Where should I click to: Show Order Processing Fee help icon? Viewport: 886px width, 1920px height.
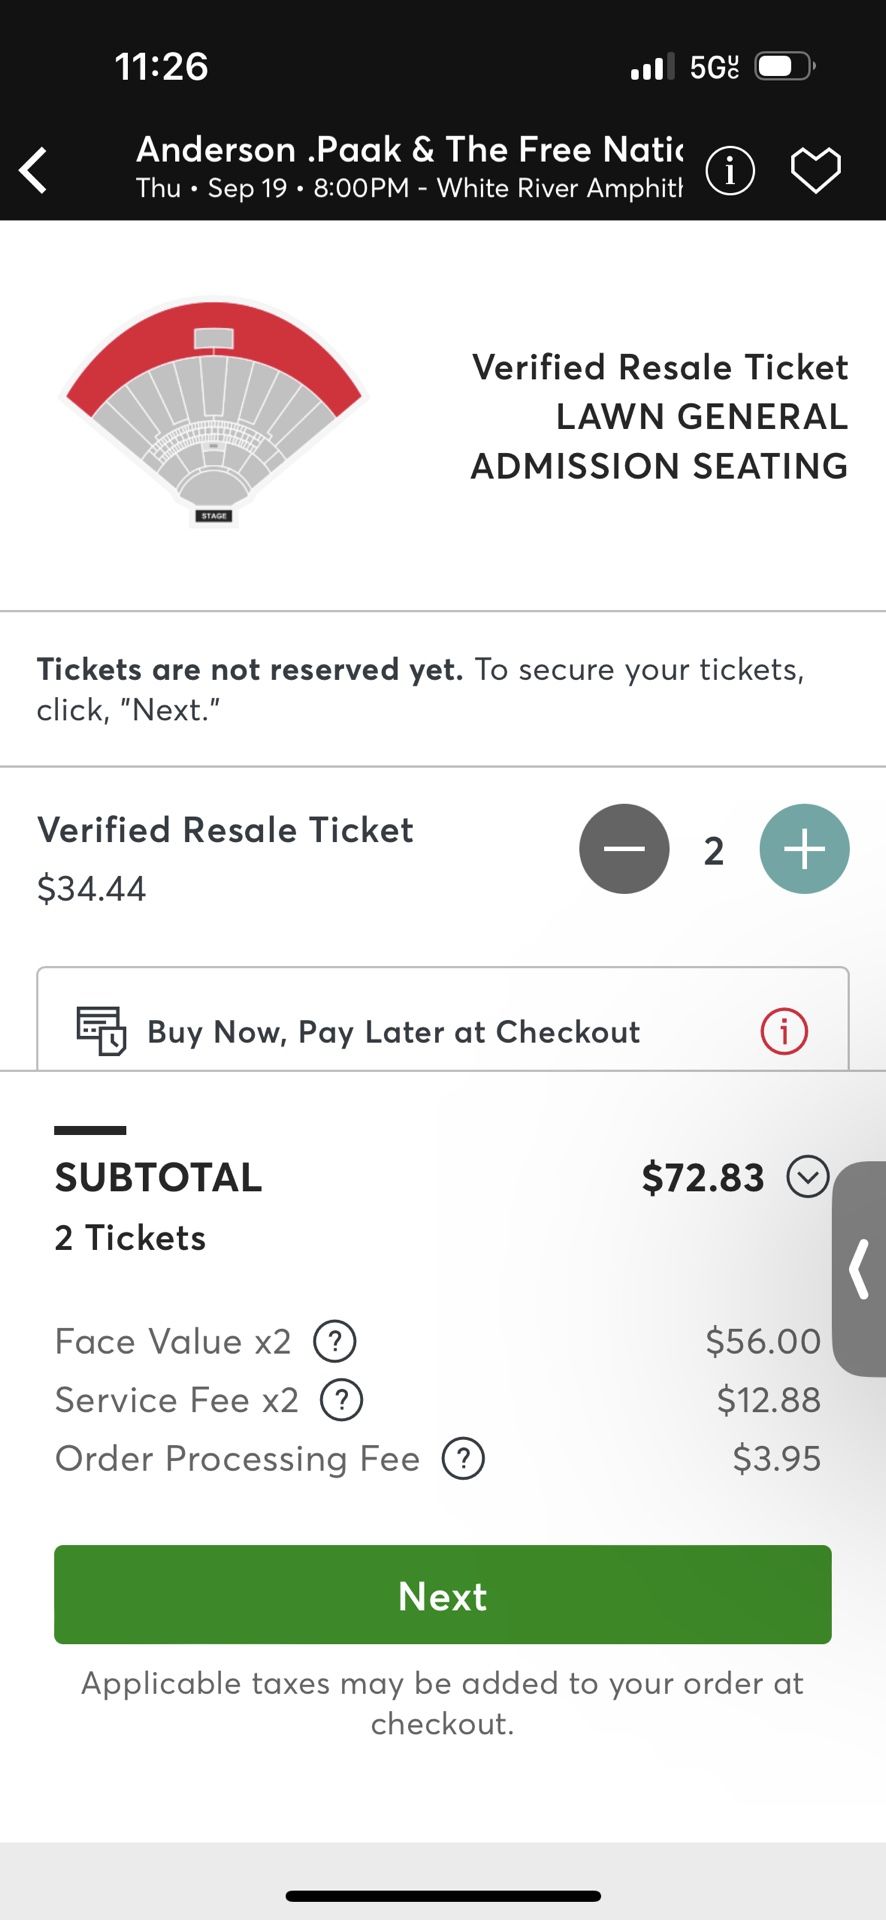click(x=463, y=1459)
